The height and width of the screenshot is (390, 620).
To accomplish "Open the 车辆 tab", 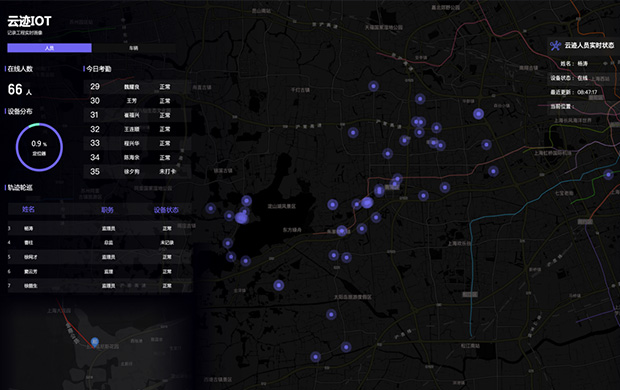I will point(134,48).
